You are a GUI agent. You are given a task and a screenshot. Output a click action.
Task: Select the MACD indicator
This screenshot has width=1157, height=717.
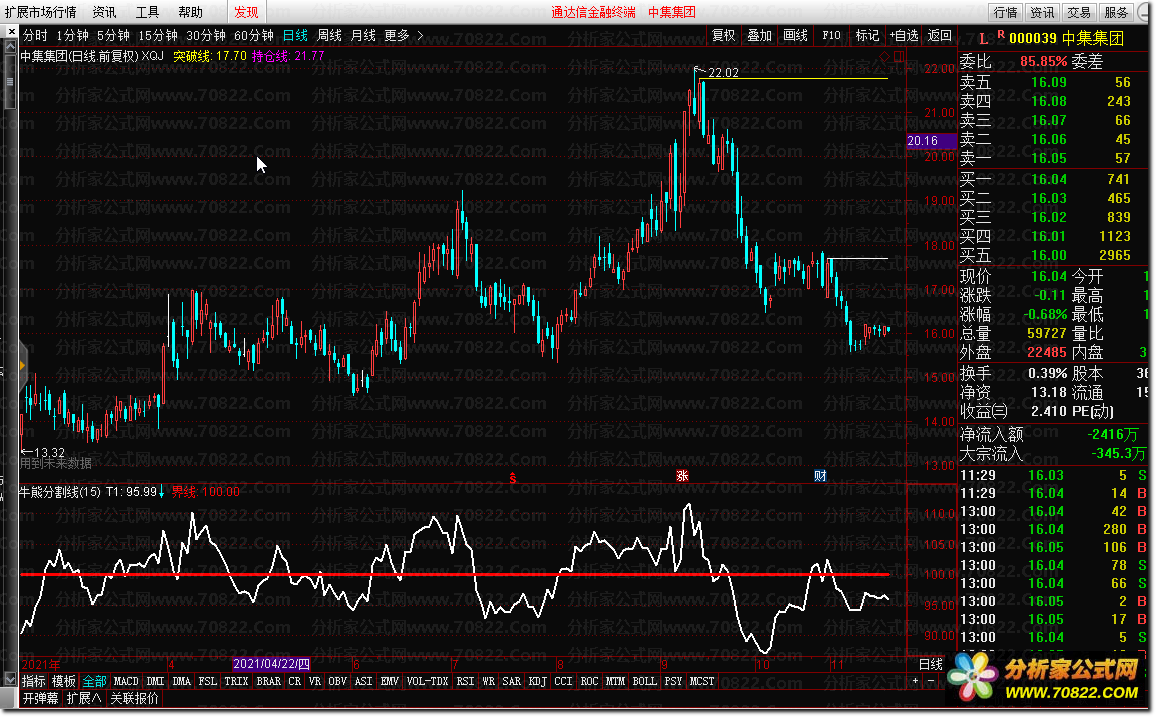tap(125, 682)
